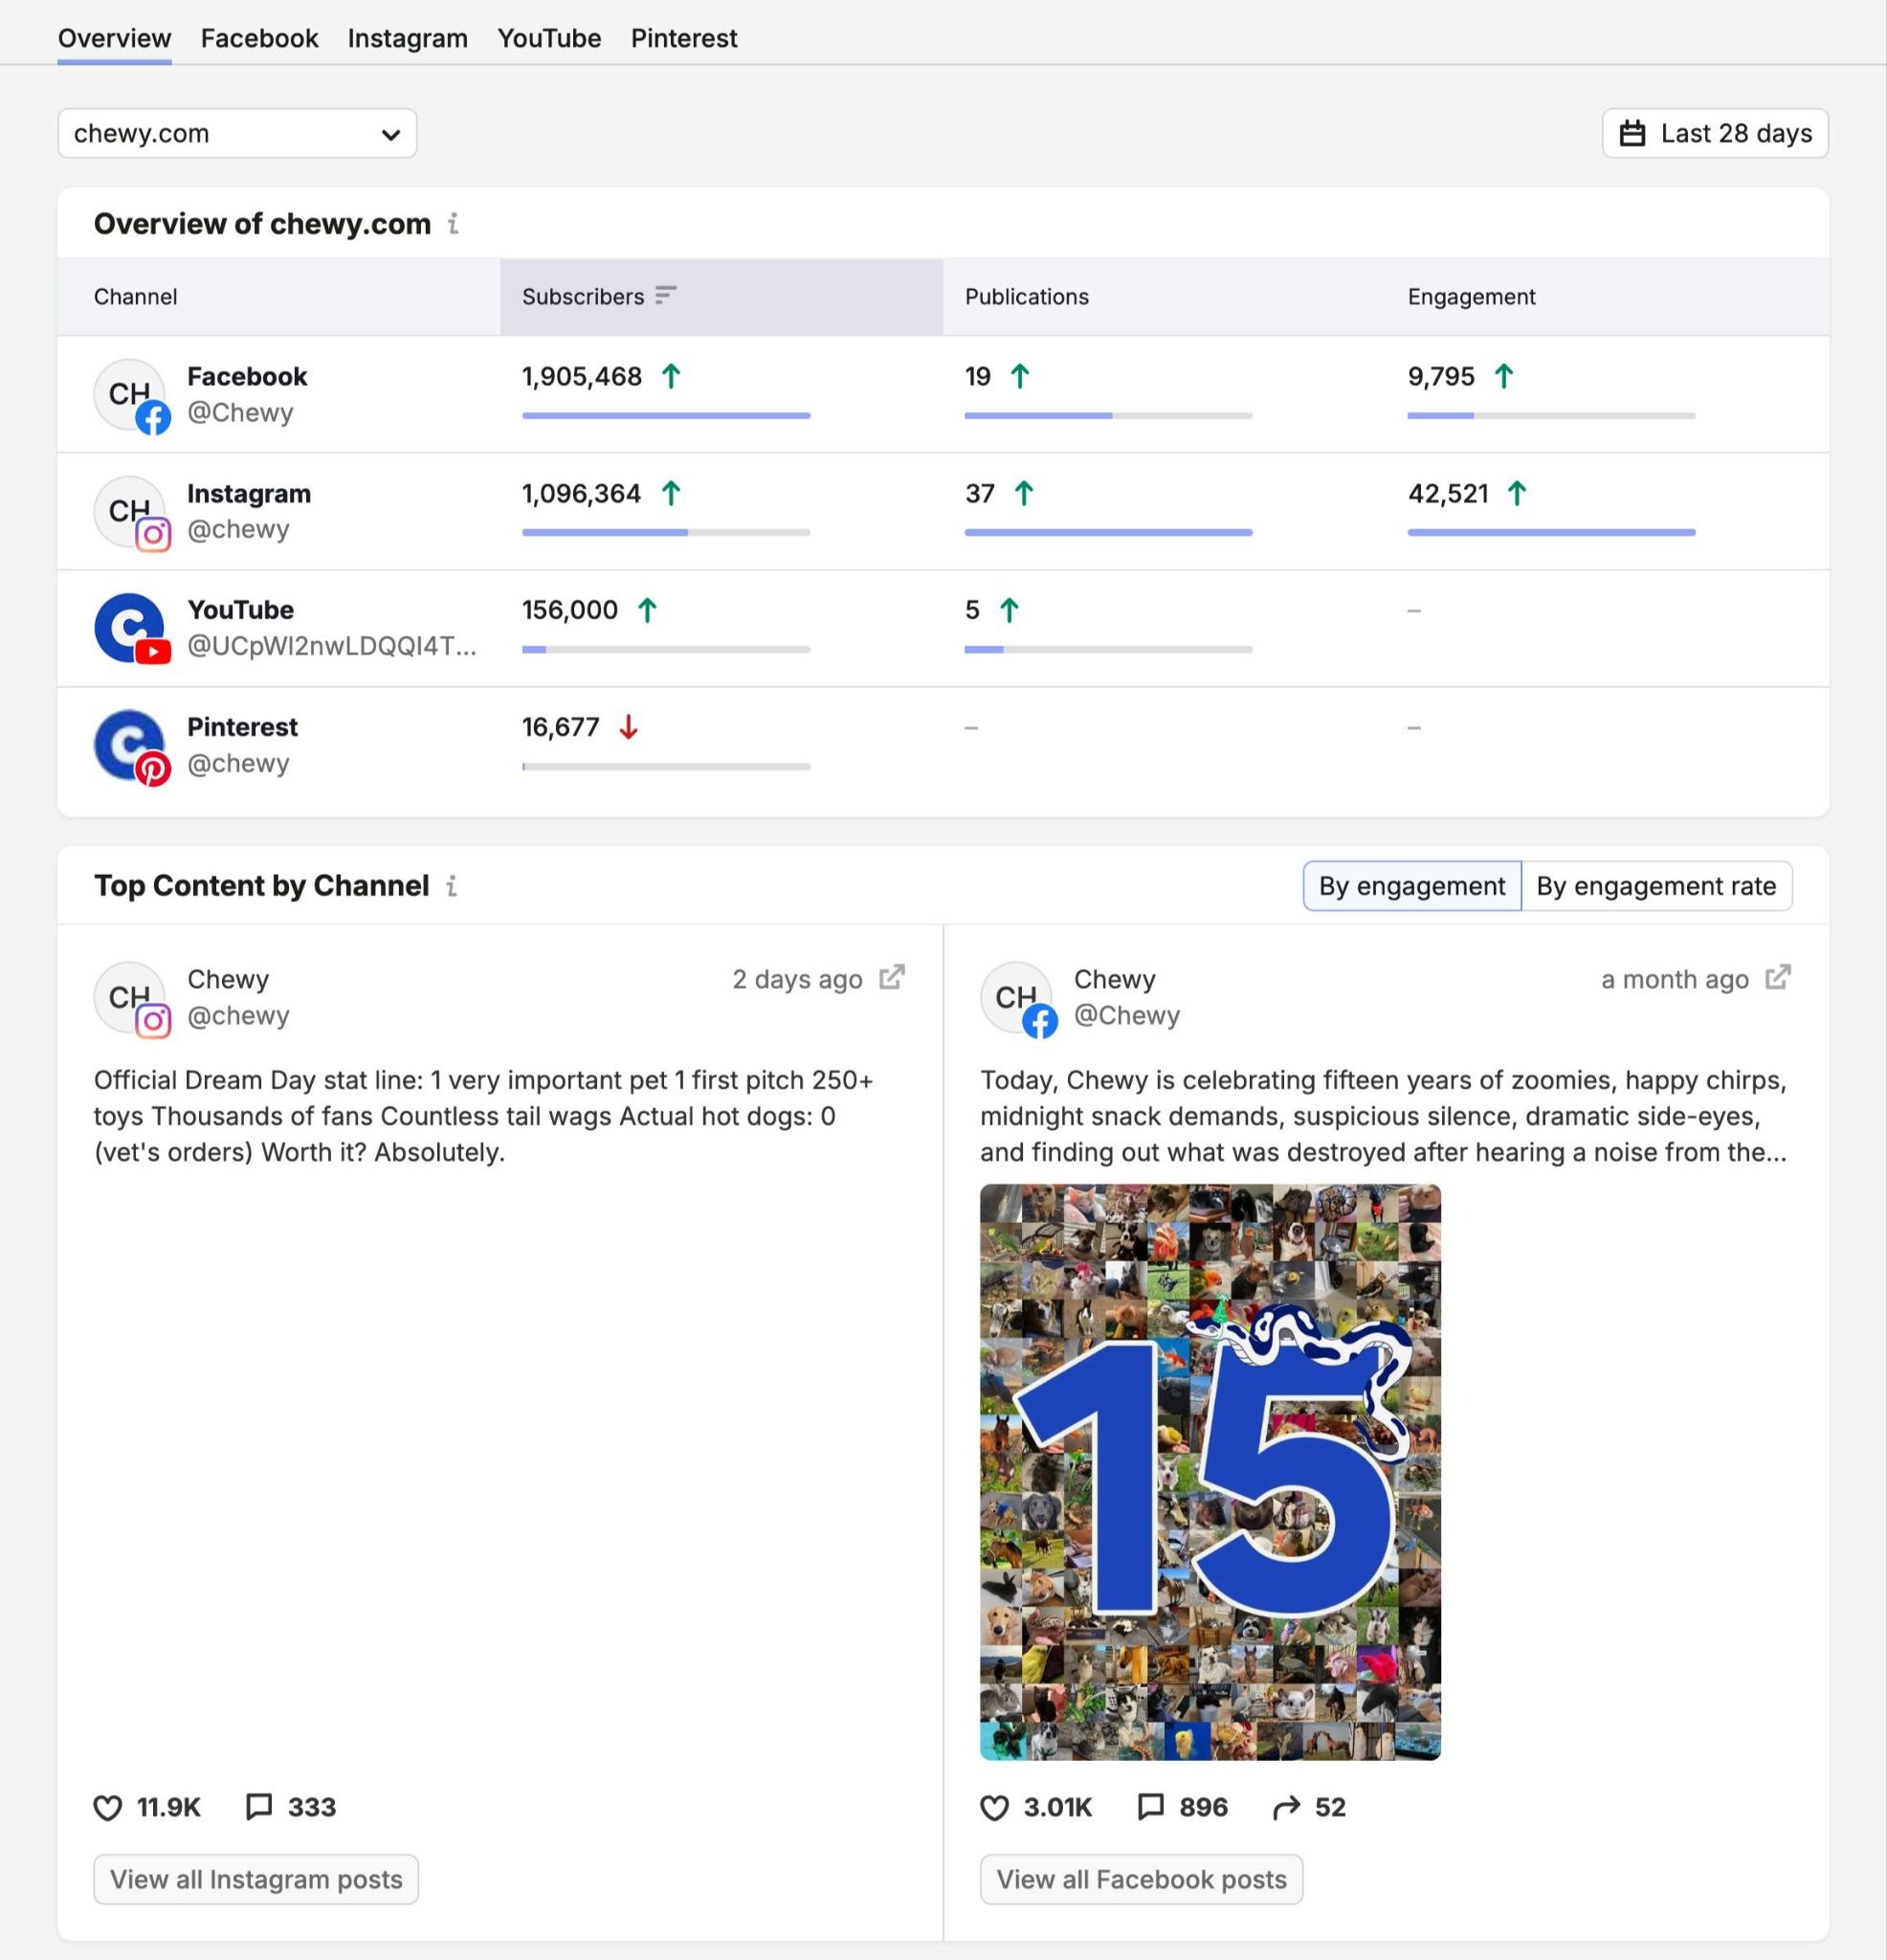Screen dimensions: 1887x1960
Task: Click the fifteen years celebration post text
Action: (1384, 1116)
